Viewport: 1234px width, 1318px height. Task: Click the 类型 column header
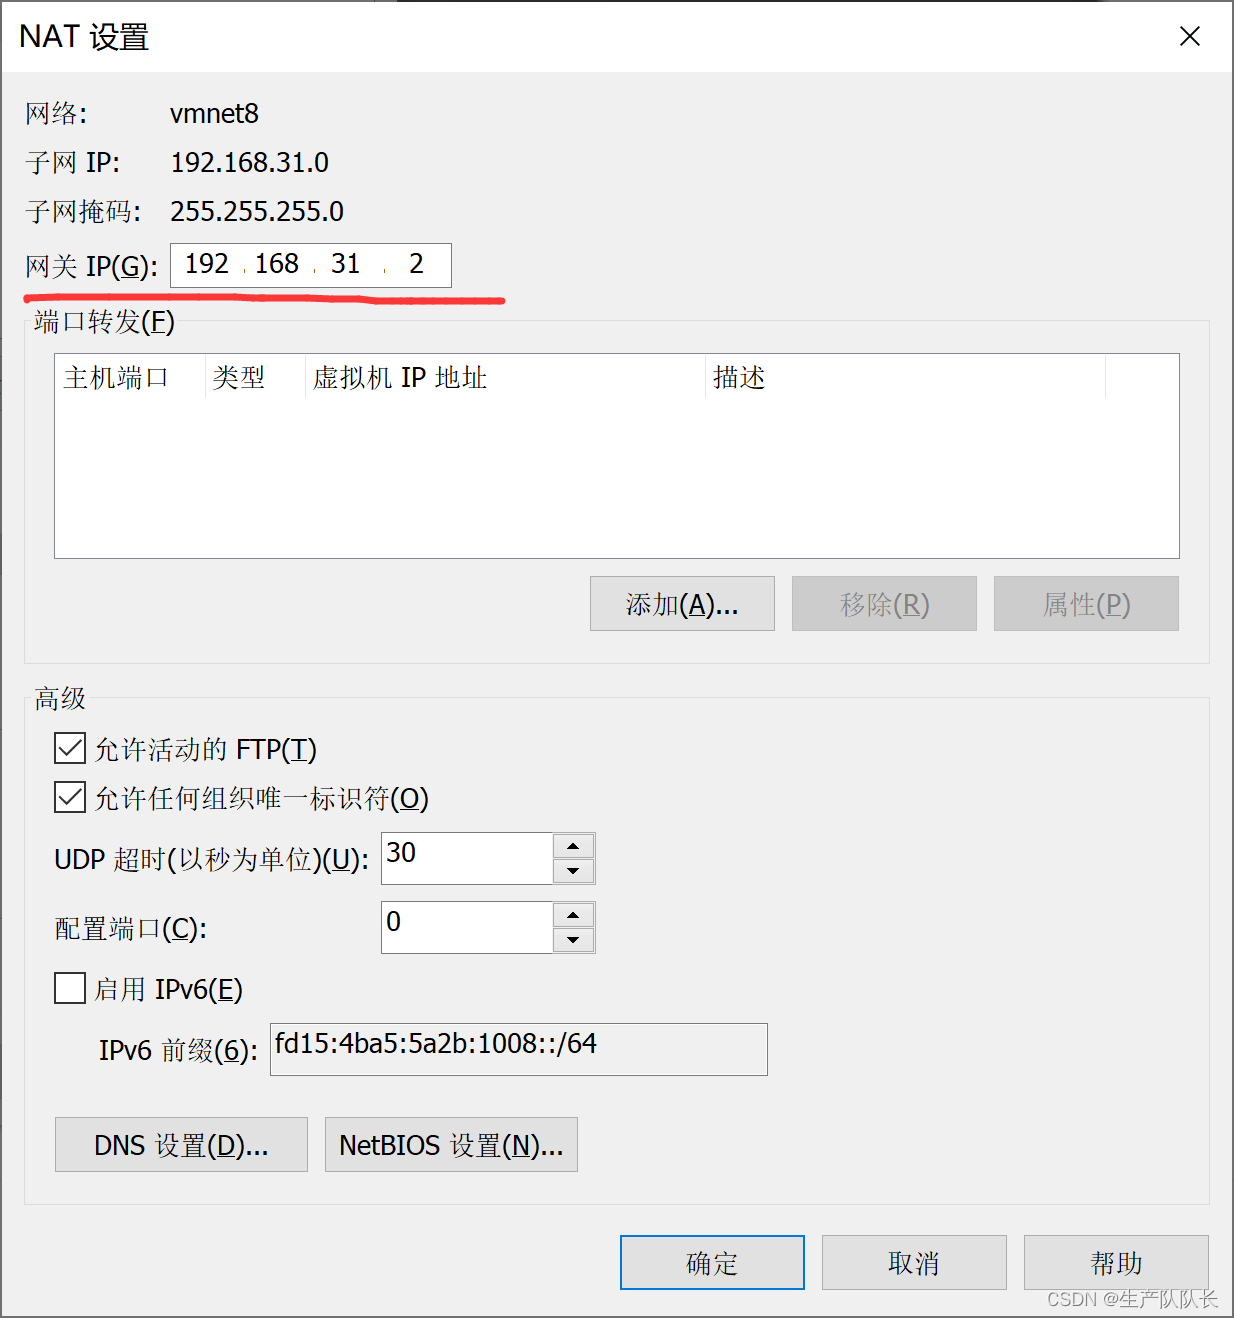click(x=255, y=377)
